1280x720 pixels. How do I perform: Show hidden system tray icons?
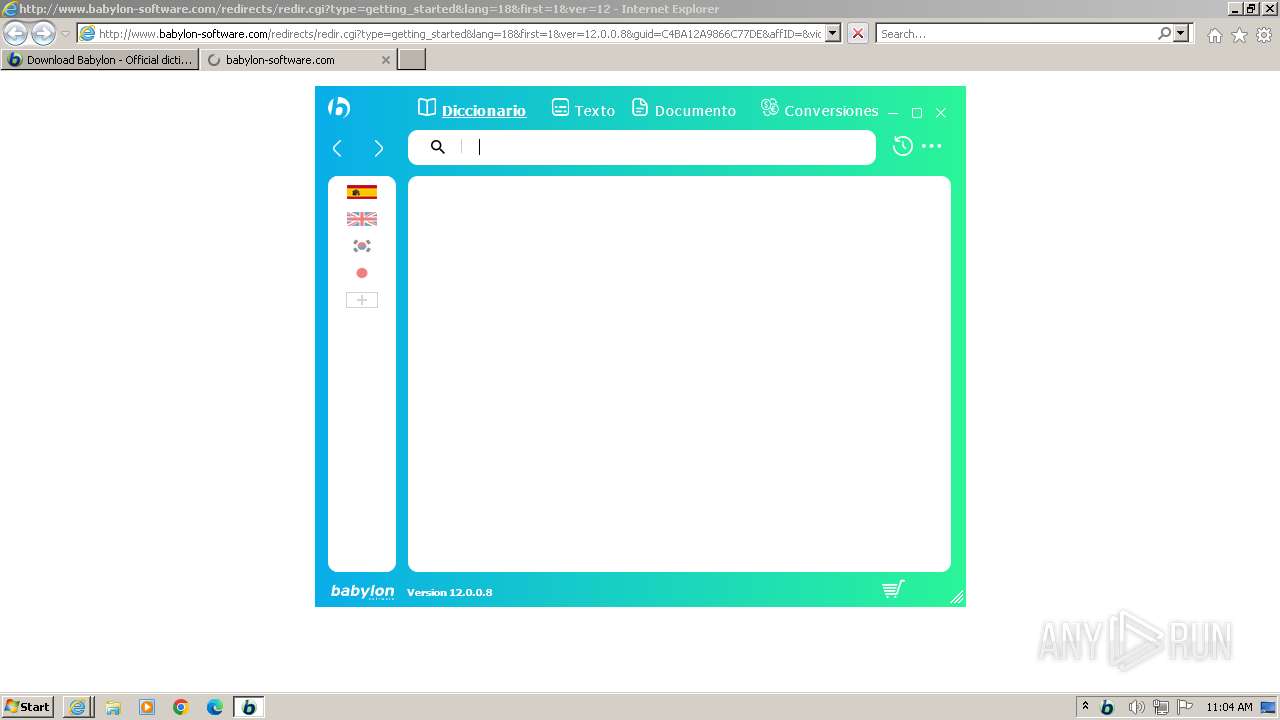1085,707
